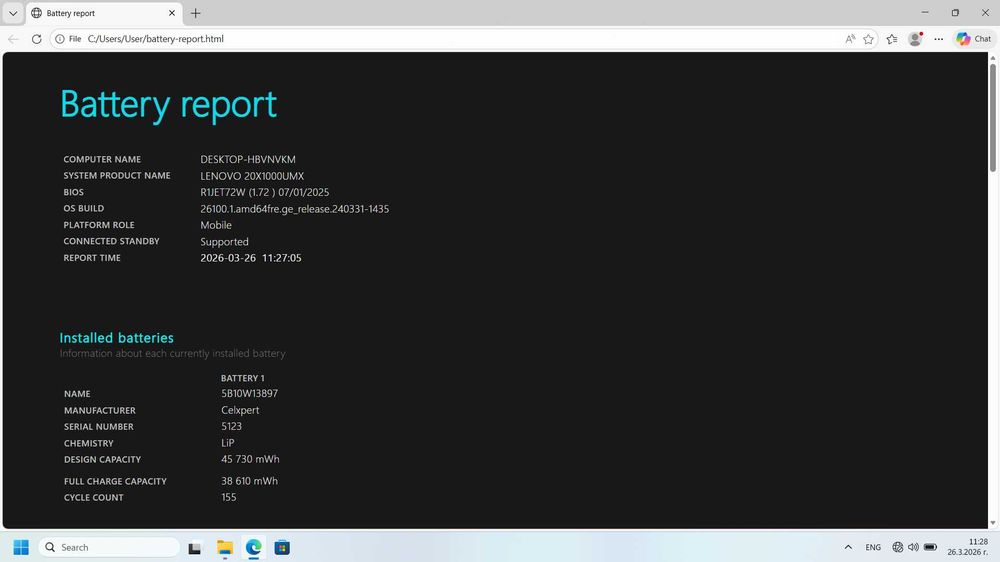Select design capacity 45 730 mWh
This screenshot has height=562, width=1000.
[x=250, y=459]
